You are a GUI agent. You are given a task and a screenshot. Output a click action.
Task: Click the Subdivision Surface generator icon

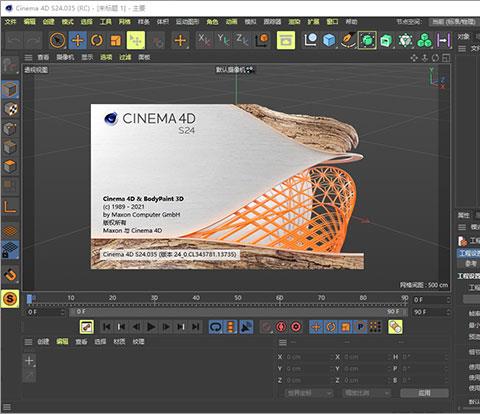[367, 40]
